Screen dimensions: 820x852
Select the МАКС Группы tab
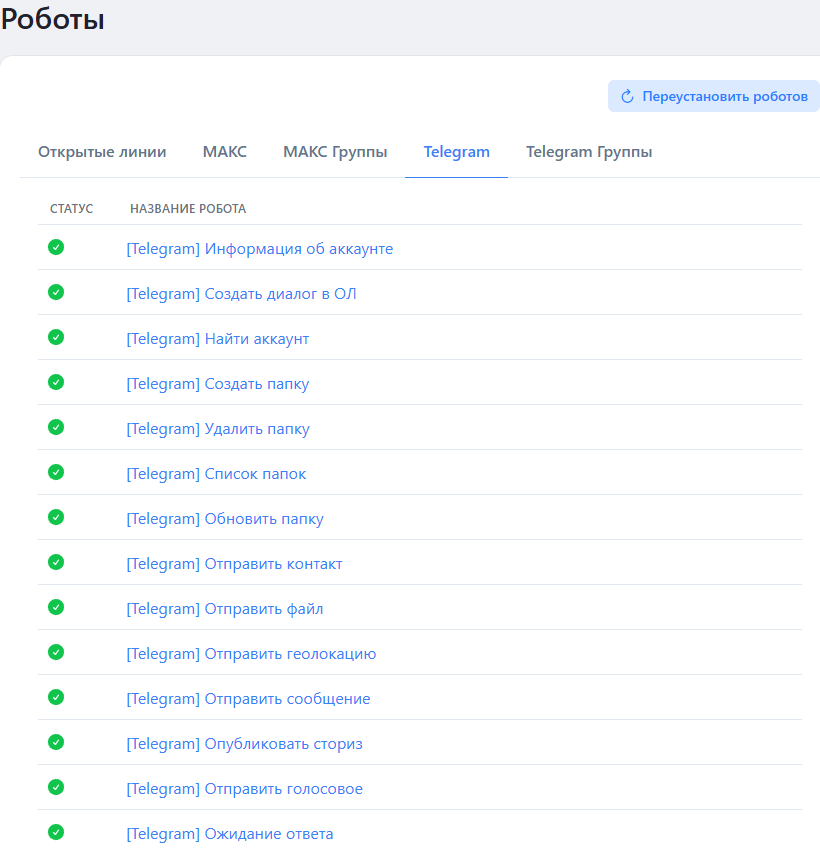(x=335, y=152)
